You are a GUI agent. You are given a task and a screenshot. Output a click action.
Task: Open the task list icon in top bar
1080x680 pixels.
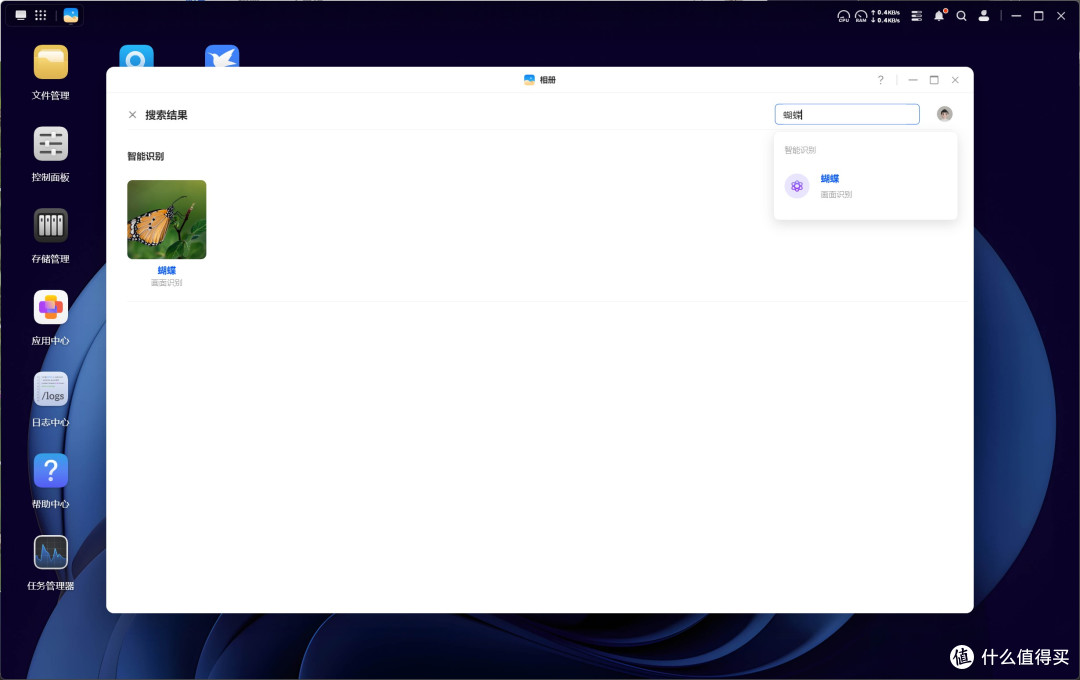point(917,16)
